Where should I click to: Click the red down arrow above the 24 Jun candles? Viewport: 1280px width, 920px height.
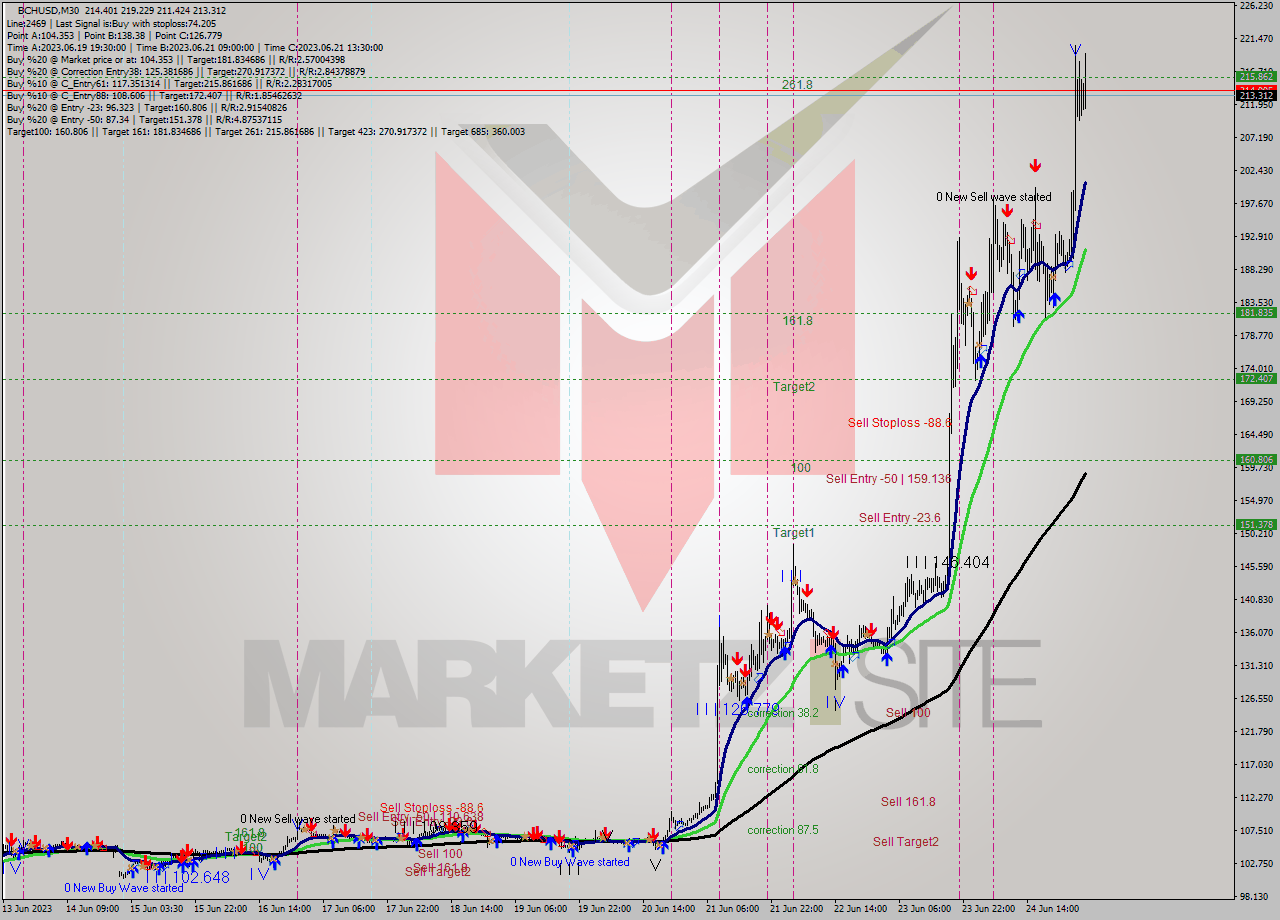(1035, 165)
